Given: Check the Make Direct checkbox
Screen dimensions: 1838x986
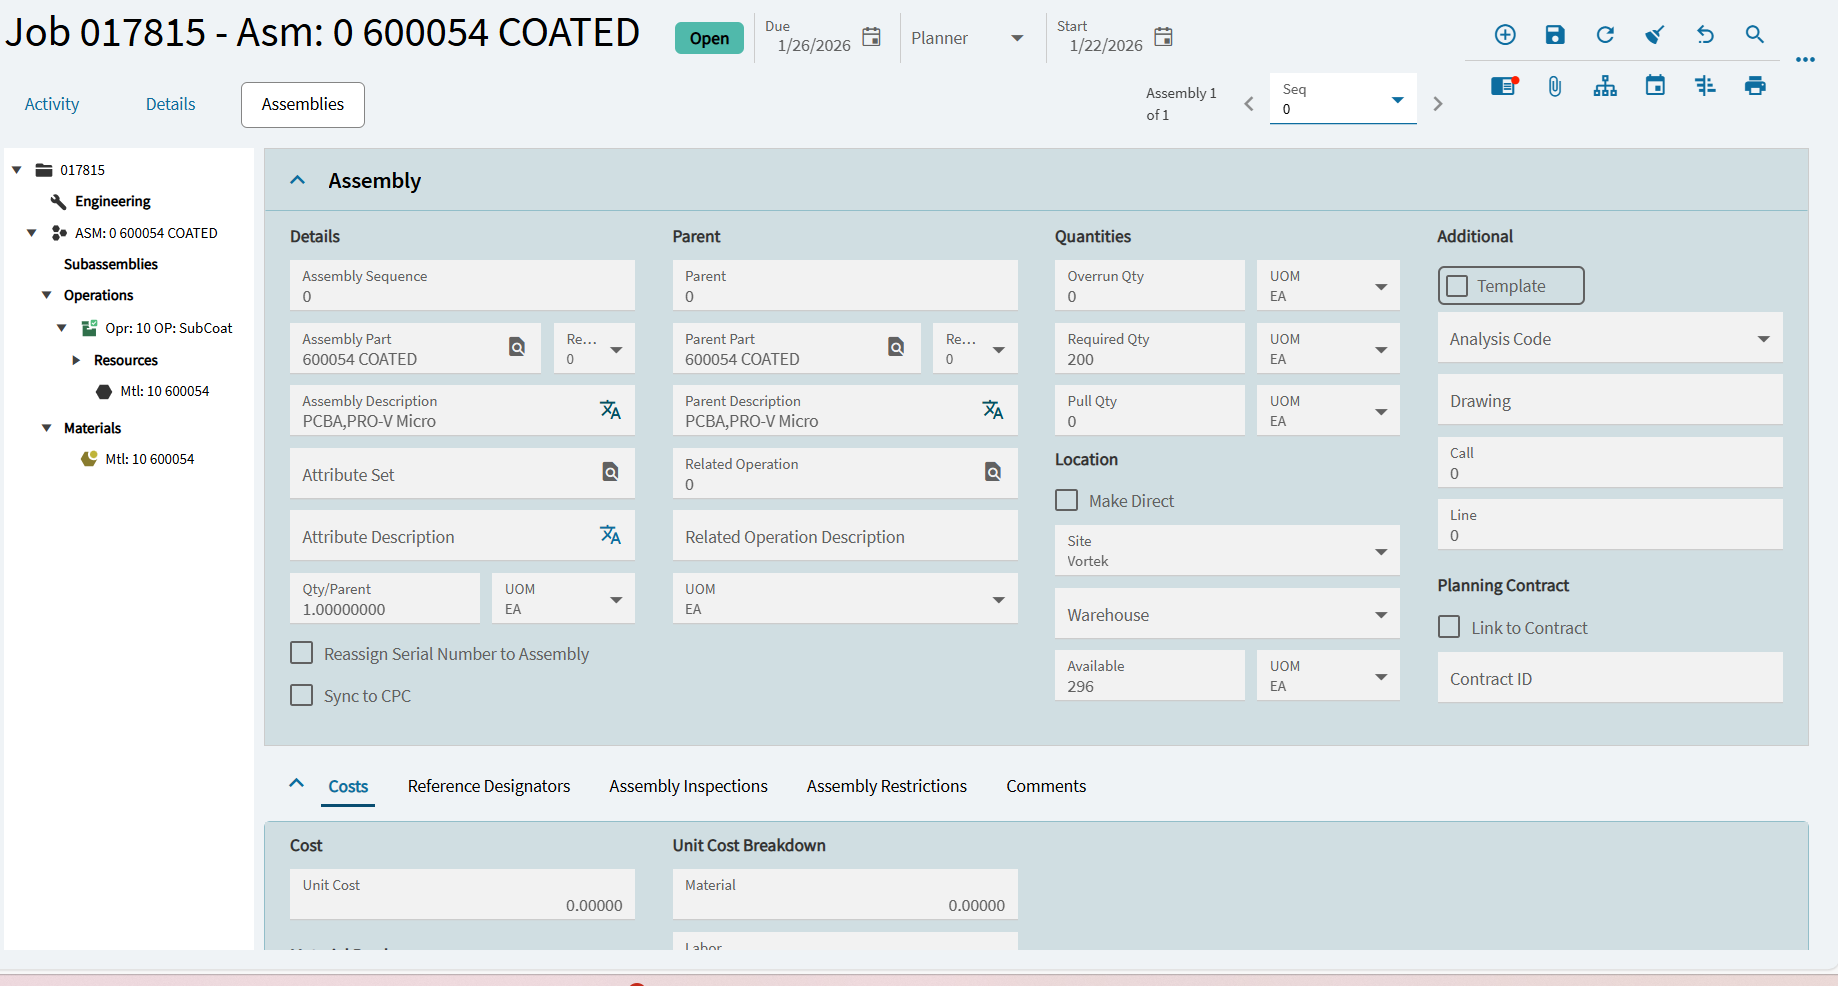Looking at the screenshot, I should pos(1067,500).
